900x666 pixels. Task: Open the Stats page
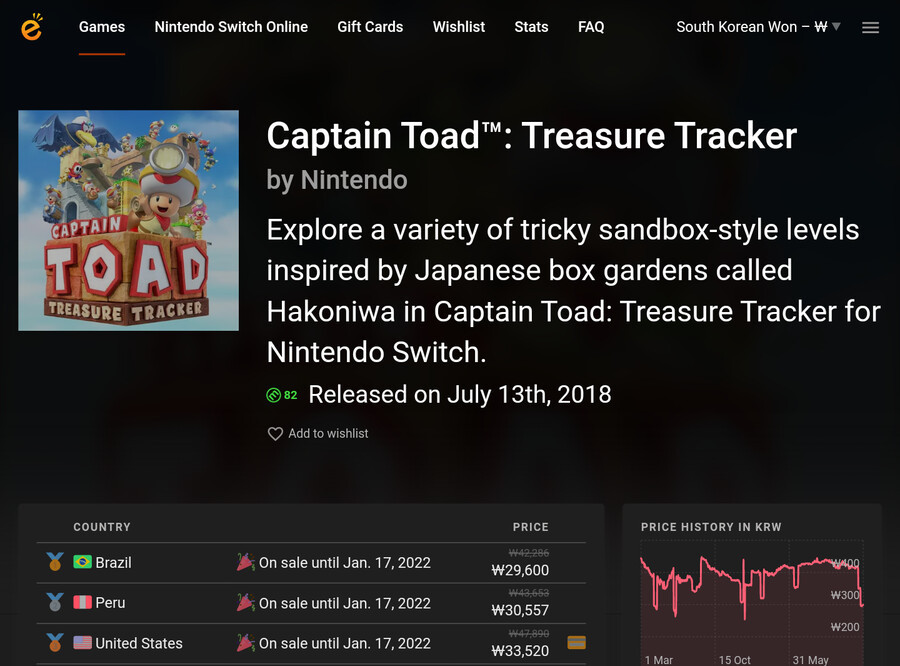[531, 27]
